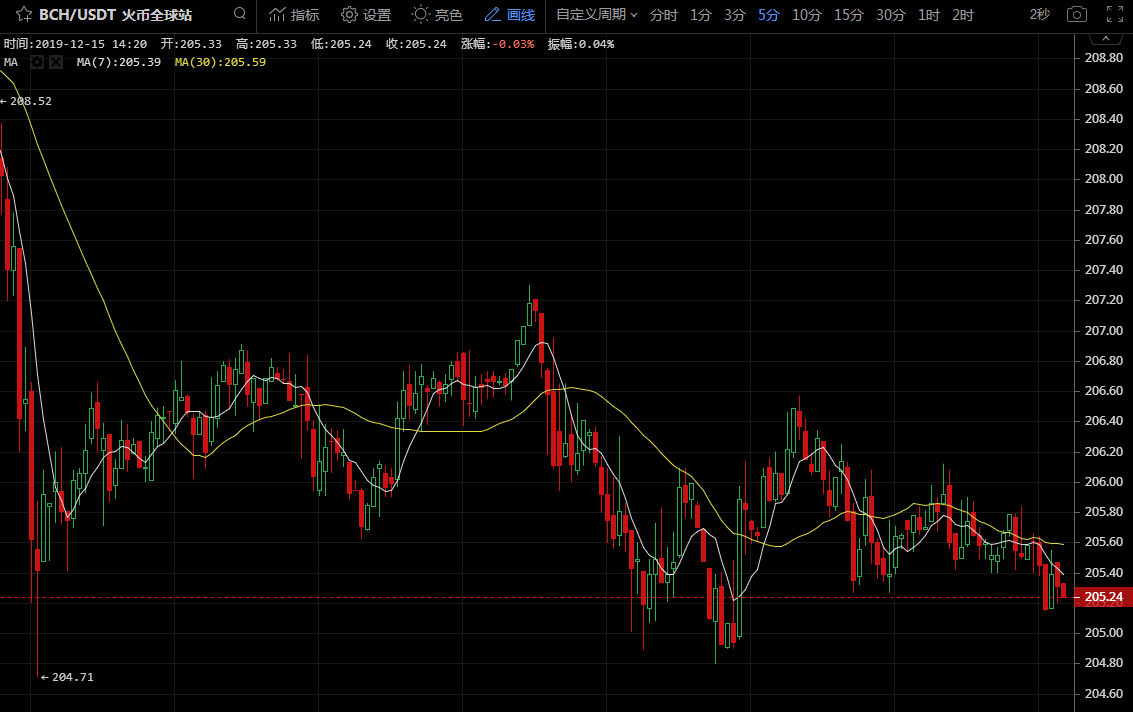Open MA indicator settings gear
The image size is (1133, 712).
[x=37, y=62]
